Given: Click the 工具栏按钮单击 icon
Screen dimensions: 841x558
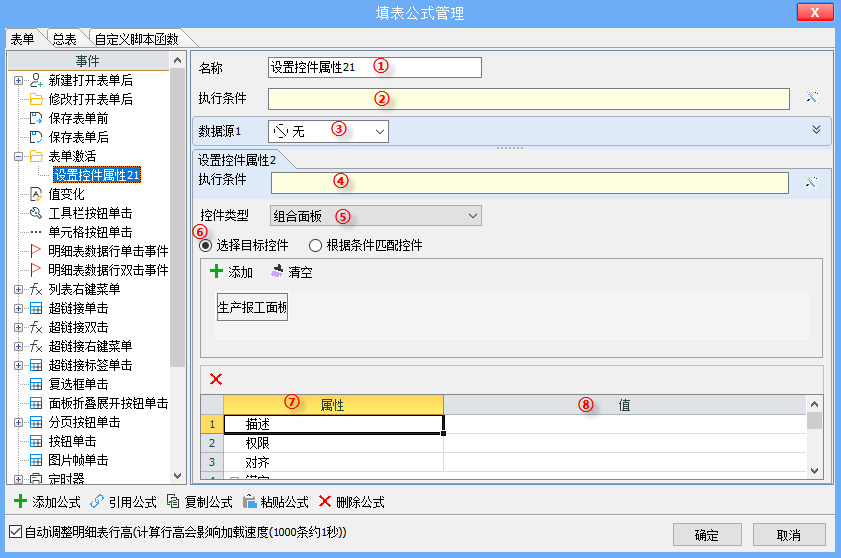Looking at the screenshot, I should [36, 213].
